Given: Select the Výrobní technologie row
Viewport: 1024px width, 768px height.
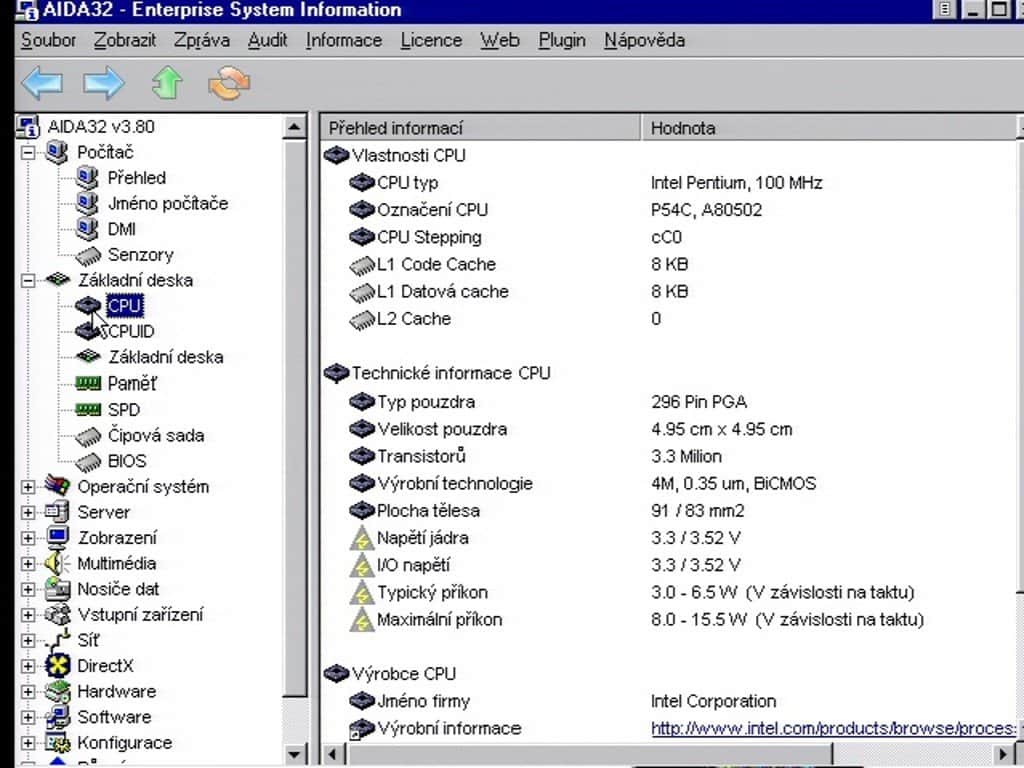Looking at the screenshot, I should pos(669,484).
